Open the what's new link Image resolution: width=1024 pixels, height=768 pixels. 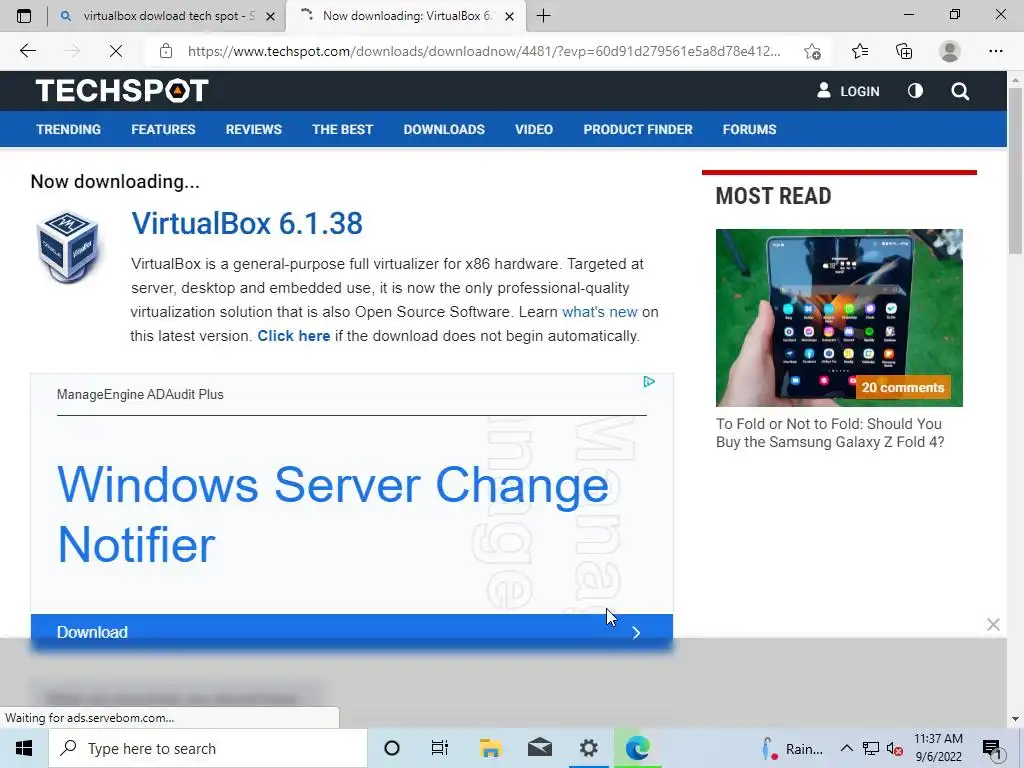(600, 312)
